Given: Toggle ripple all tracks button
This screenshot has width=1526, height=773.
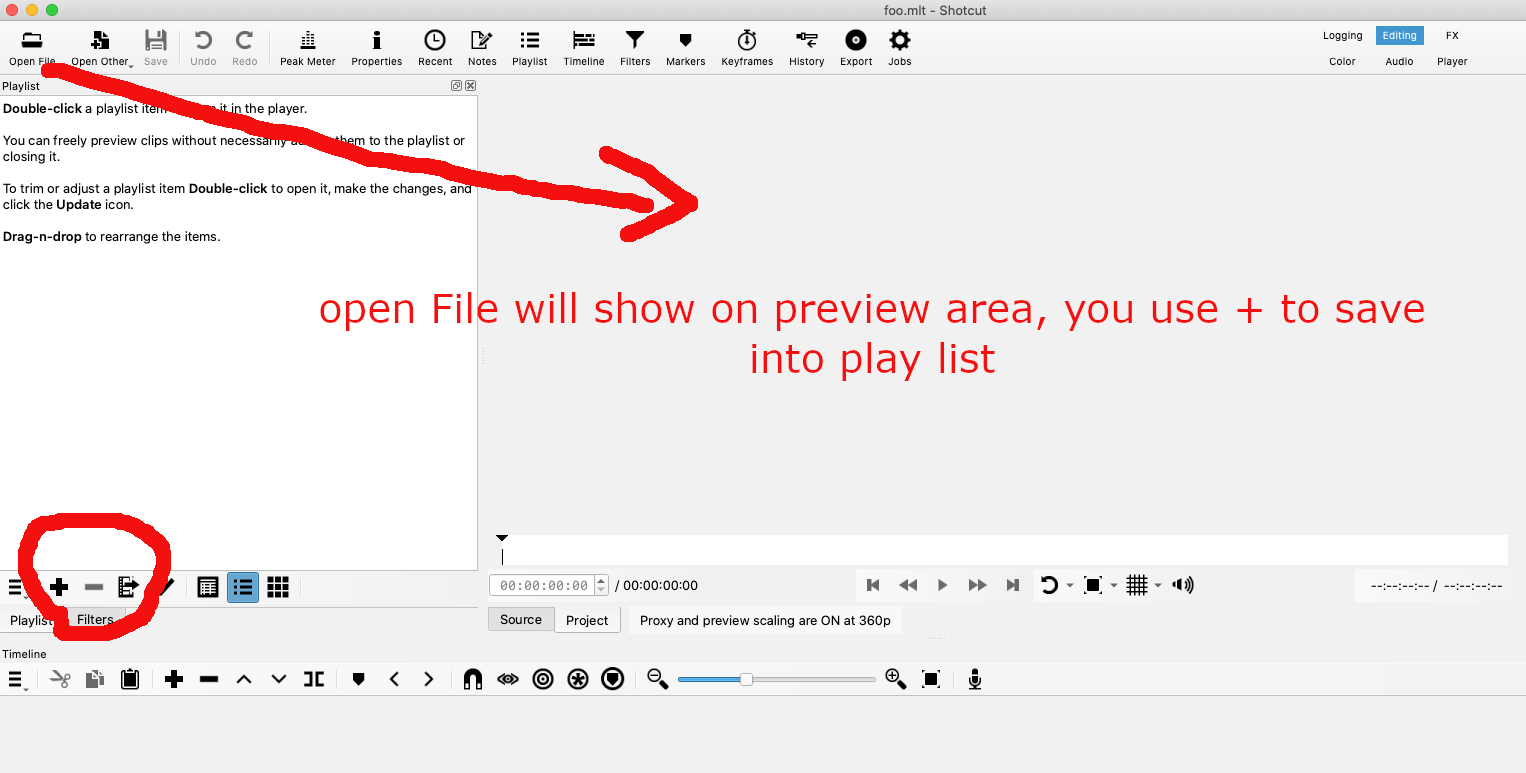Looking at the screenshot, I should (578, 680).
